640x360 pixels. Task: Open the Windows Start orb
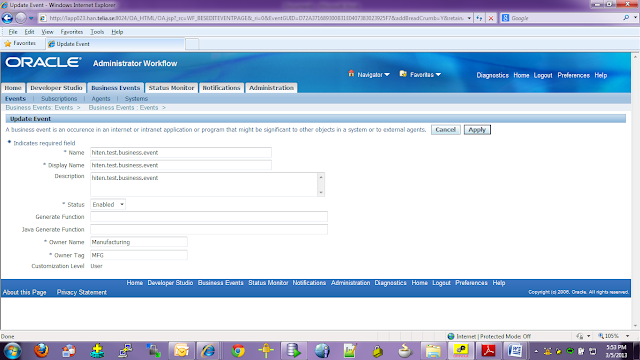click(12, 351)
